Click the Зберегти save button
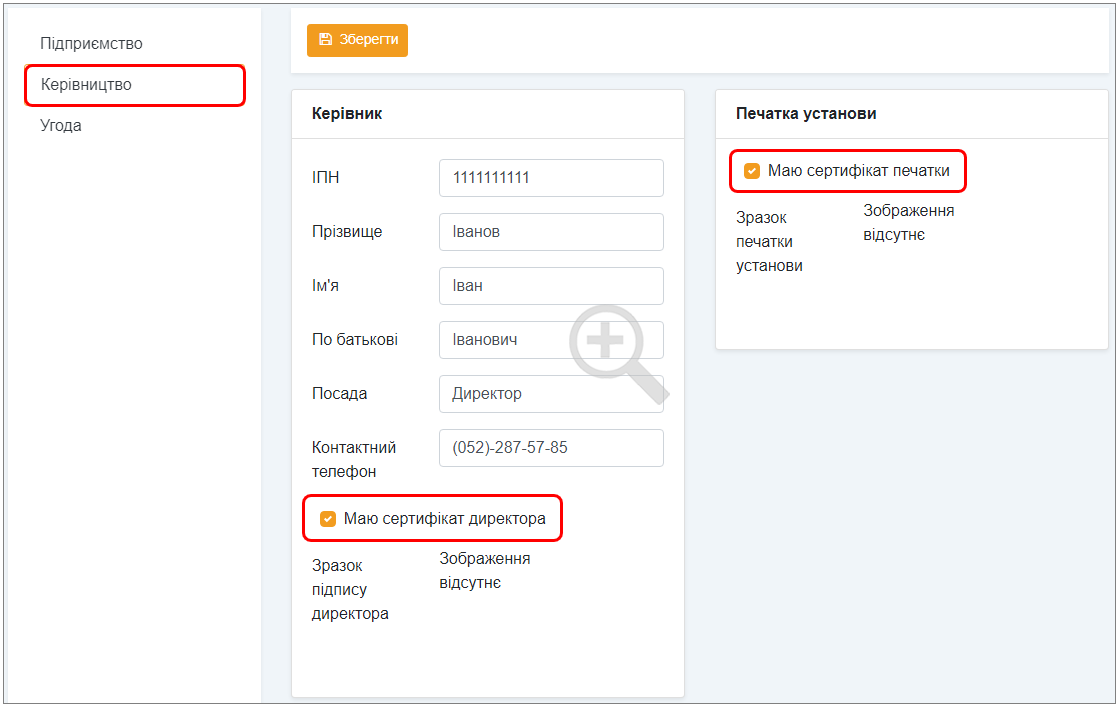Screen dimensions: 1120x709 click(357, 40)
